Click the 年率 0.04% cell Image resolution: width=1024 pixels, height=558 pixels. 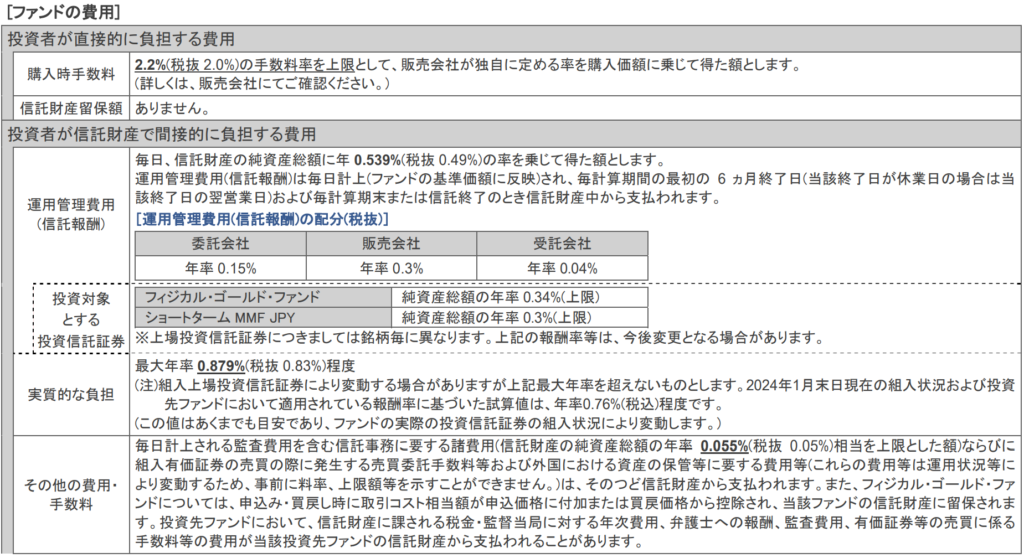pyautogui.click(x=562, y=268)
